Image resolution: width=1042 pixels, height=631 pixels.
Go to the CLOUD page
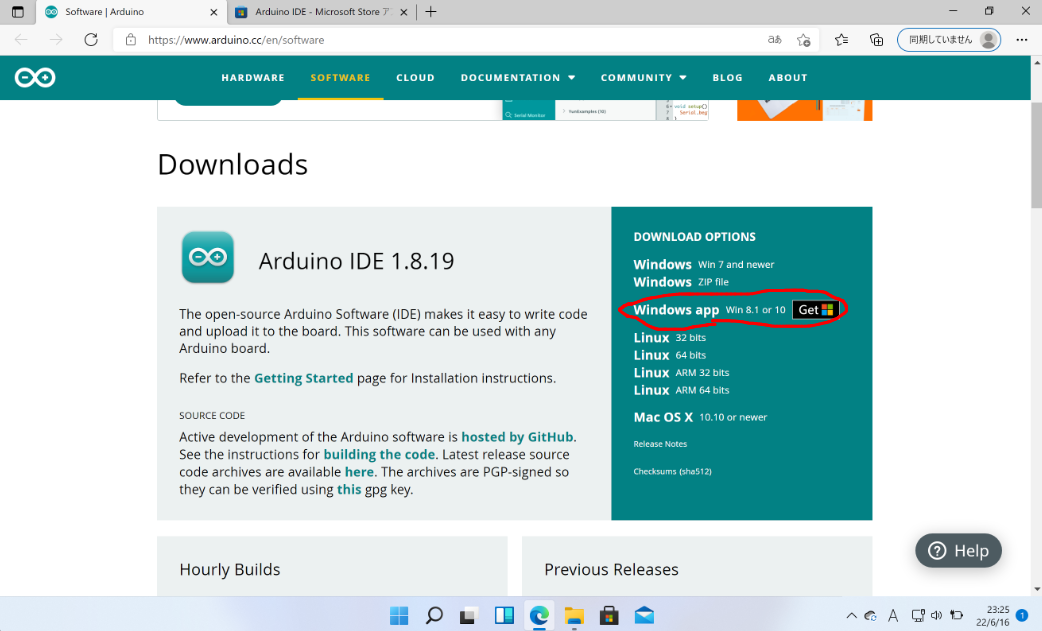click(x=415, y=78)
